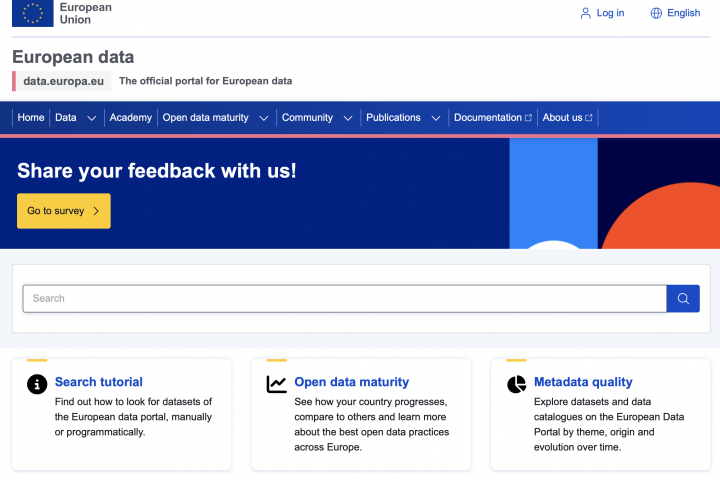Open the Home menu item
The width and height of the screenshot is (720, 480).
[x=31, y=118]
